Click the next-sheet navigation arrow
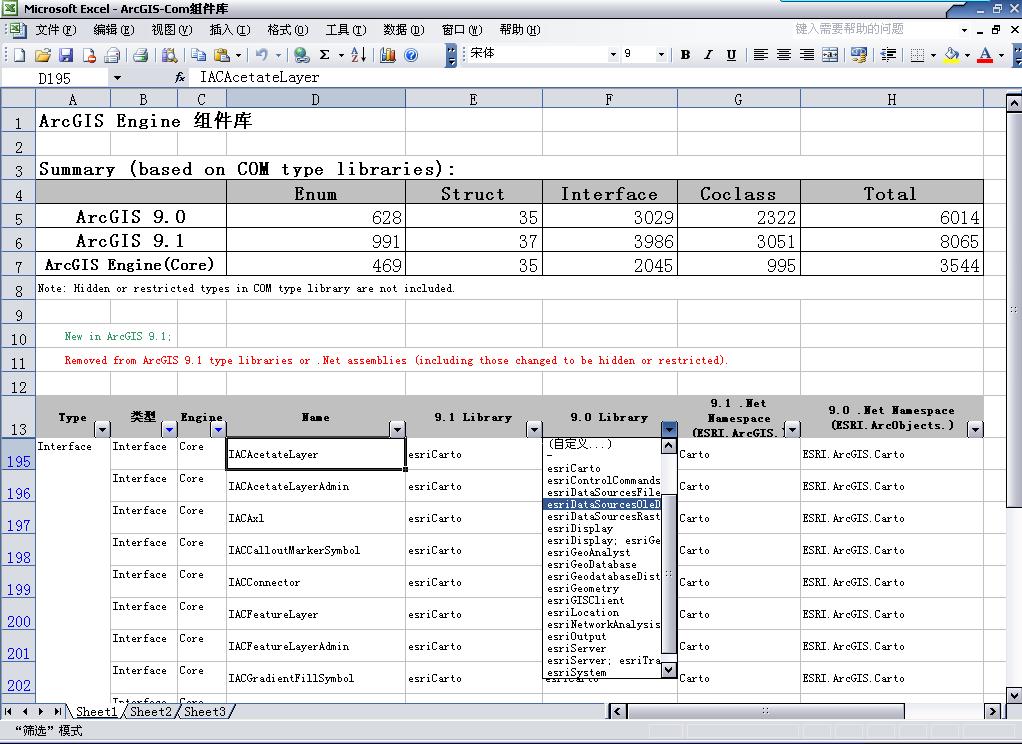The height and width of the screenshot is (744, 1022). pyautogui.click(x=40, y=711)
